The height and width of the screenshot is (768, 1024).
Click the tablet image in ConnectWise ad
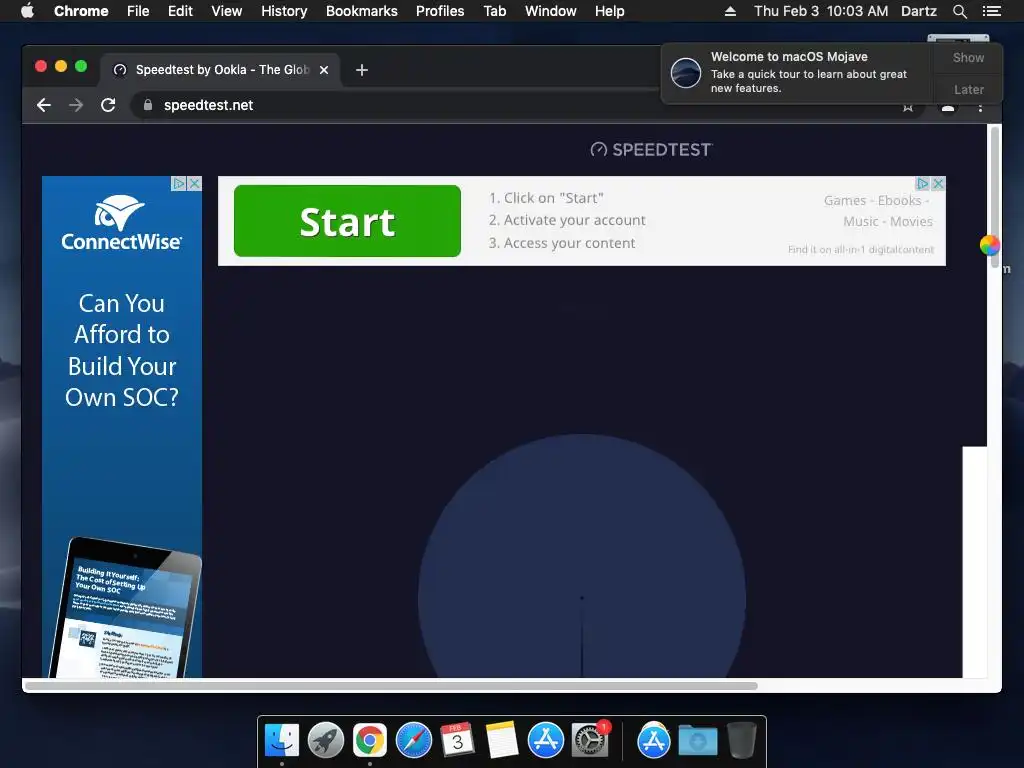click(126, 607)
